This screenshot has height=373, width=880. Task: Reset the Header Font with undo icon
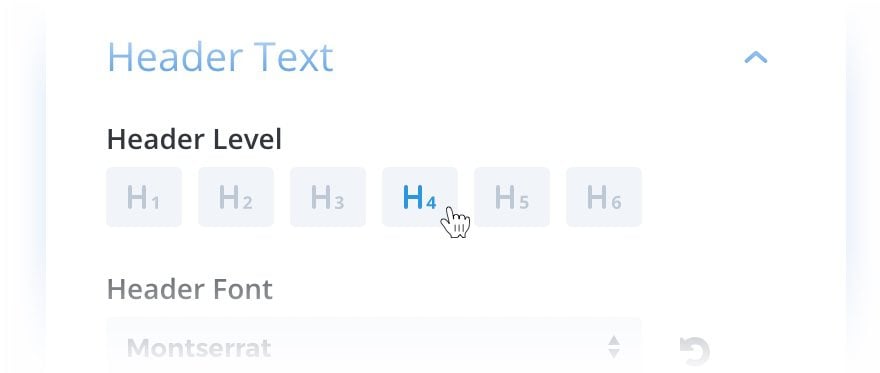click(x=695, y=351)
